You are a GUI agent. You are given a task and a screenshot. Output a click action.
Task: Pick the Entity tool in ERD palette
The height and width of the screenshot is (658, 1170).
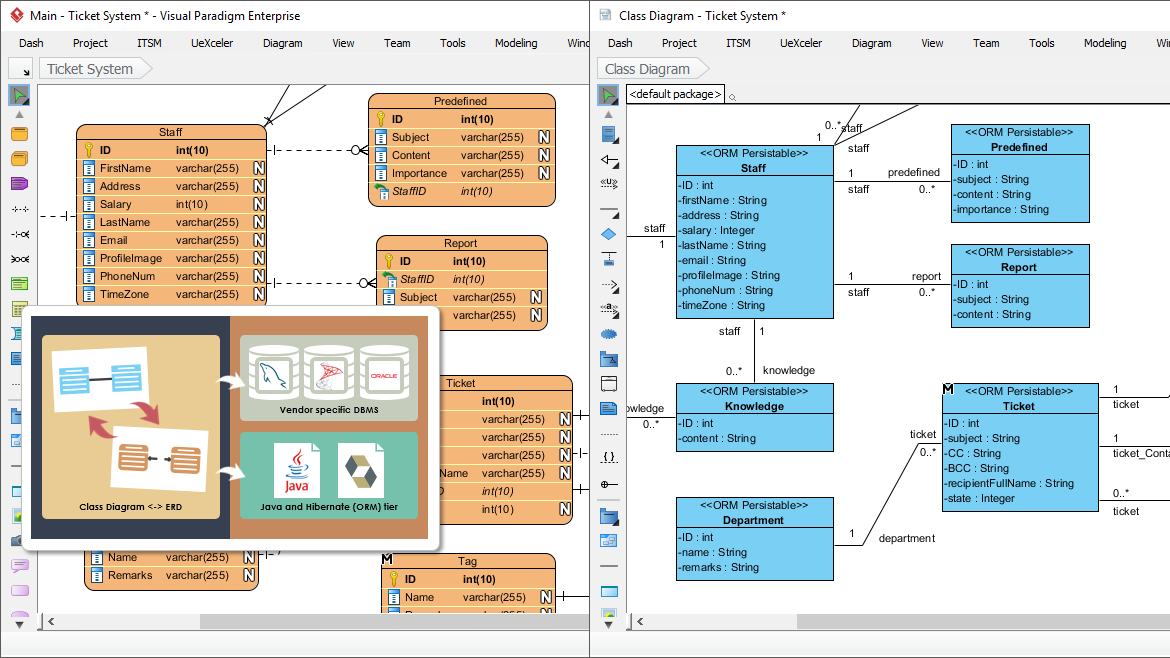pos(19,134)
